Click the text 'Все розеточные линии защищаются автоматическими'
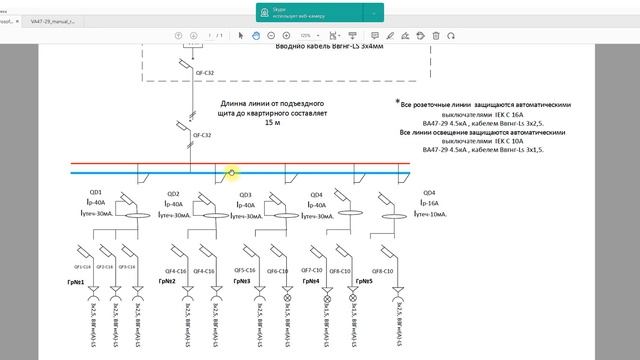Image resolution: width=640 pixels, height=360 pixels. (x=485, y=104)
